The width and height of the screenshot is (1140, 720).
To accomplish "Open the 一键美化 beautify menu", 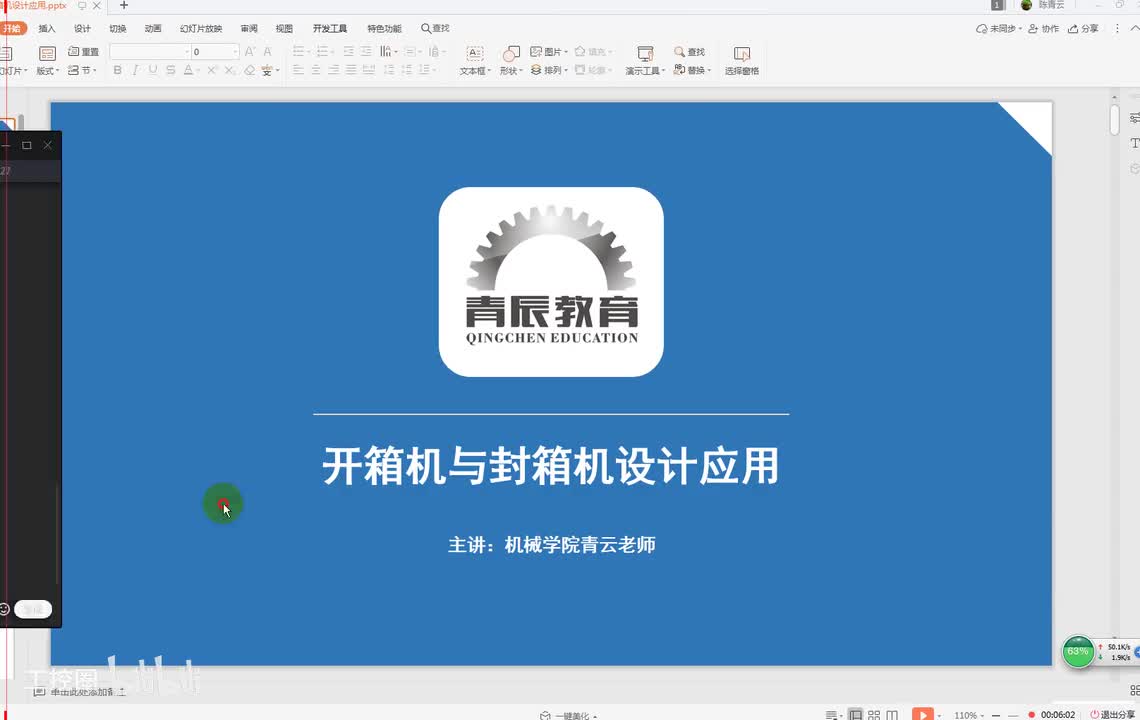I will pyautogui.click(x=569, y=716).
